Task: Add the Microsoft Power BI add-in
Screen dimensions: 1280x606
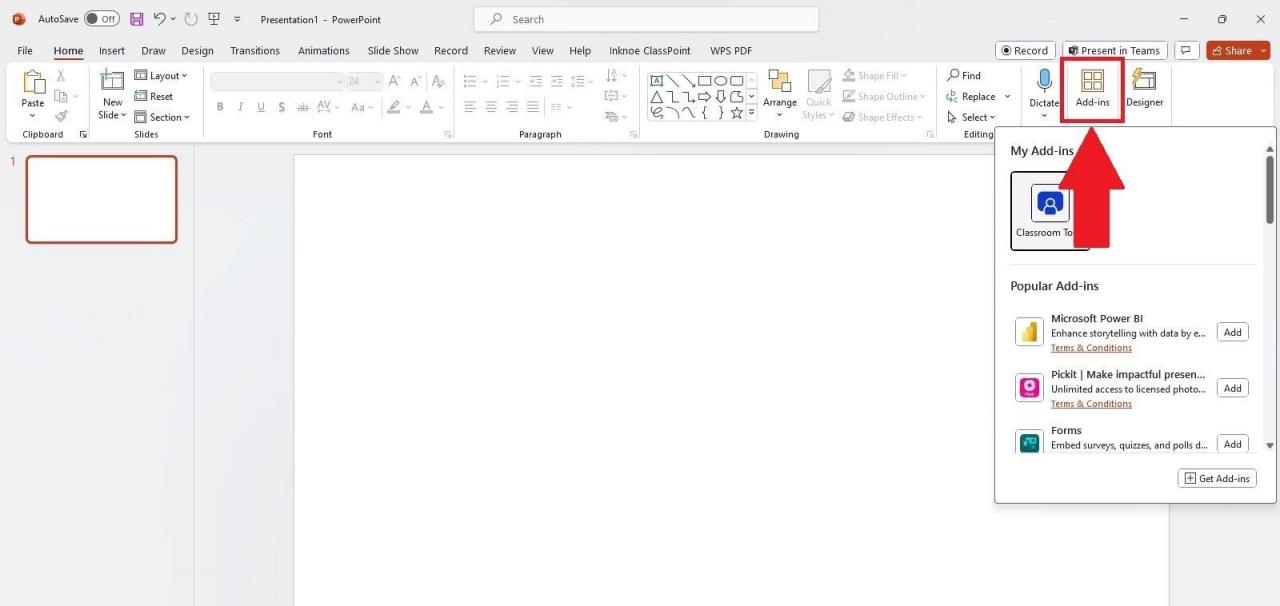Action: tap(1231, 332)
